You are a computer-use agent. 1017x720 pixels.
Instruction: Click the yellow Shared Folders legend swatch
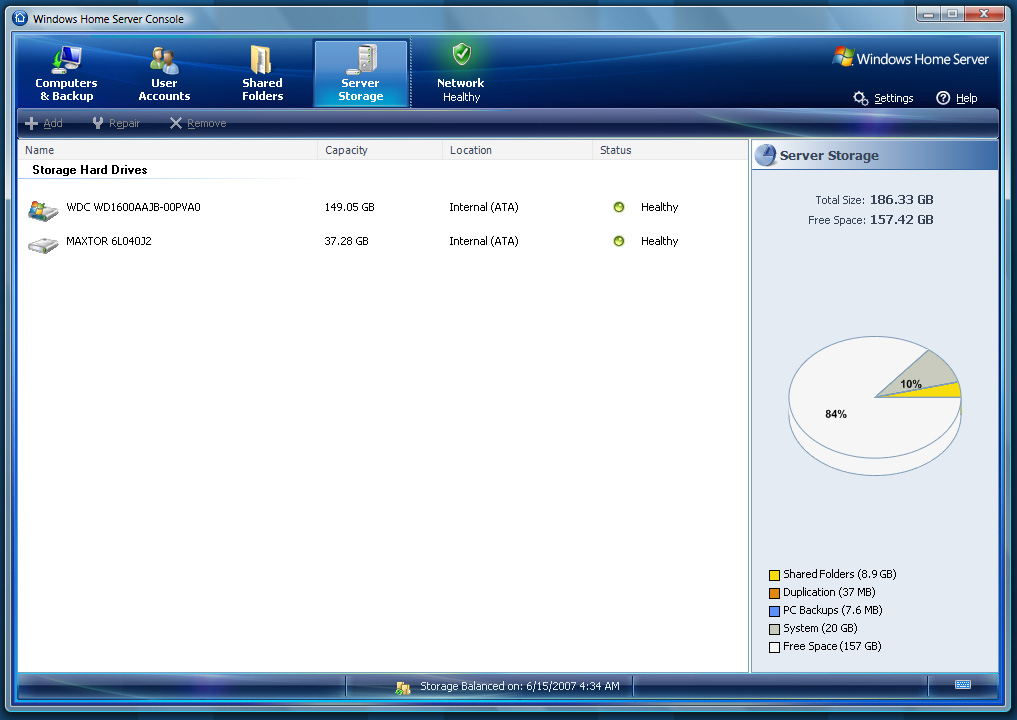click(774, 575)
